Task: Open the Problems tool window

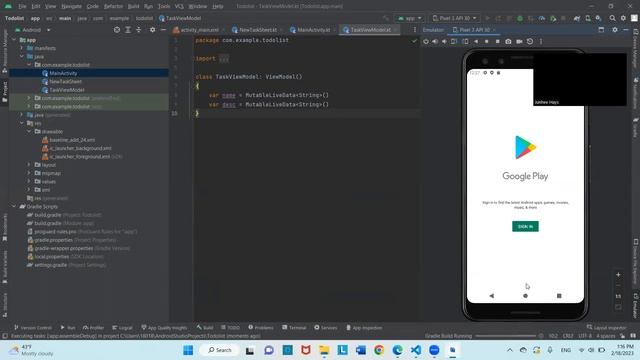Action: point(261,328)
